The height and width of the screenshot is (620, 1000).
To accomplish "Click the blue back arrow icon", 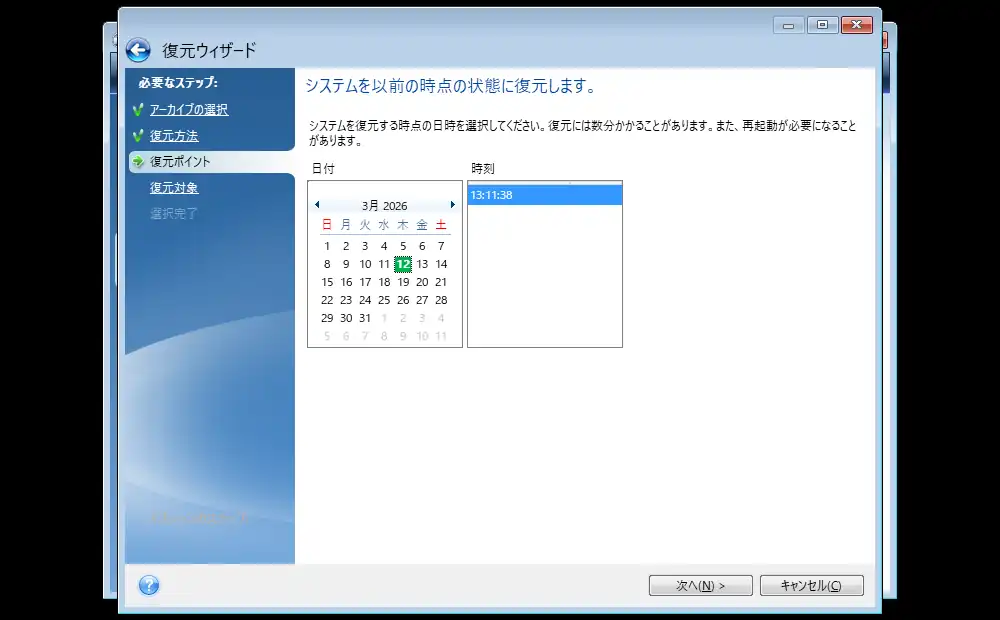I will 138,50.
